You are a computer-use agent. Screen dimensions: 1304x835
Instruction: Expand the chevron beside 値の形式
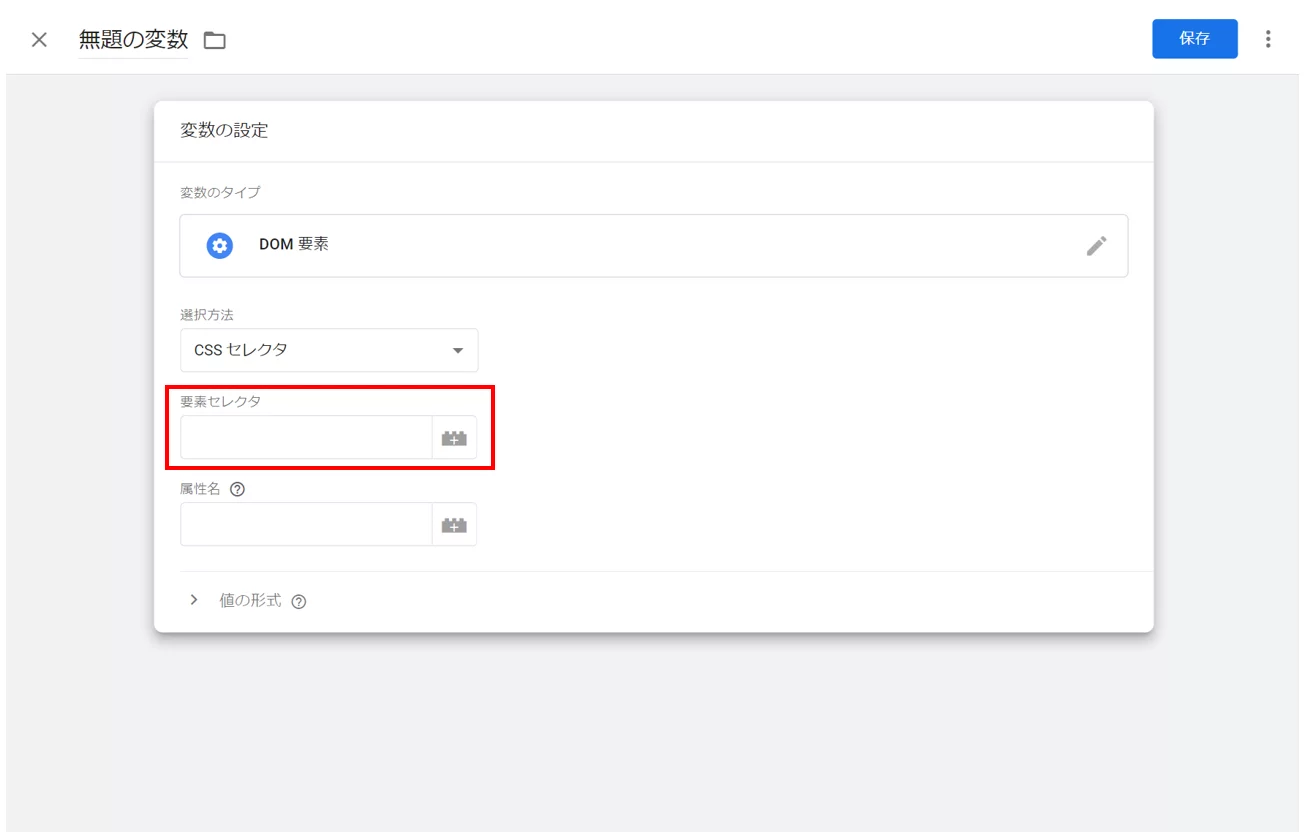click(194, 600)
